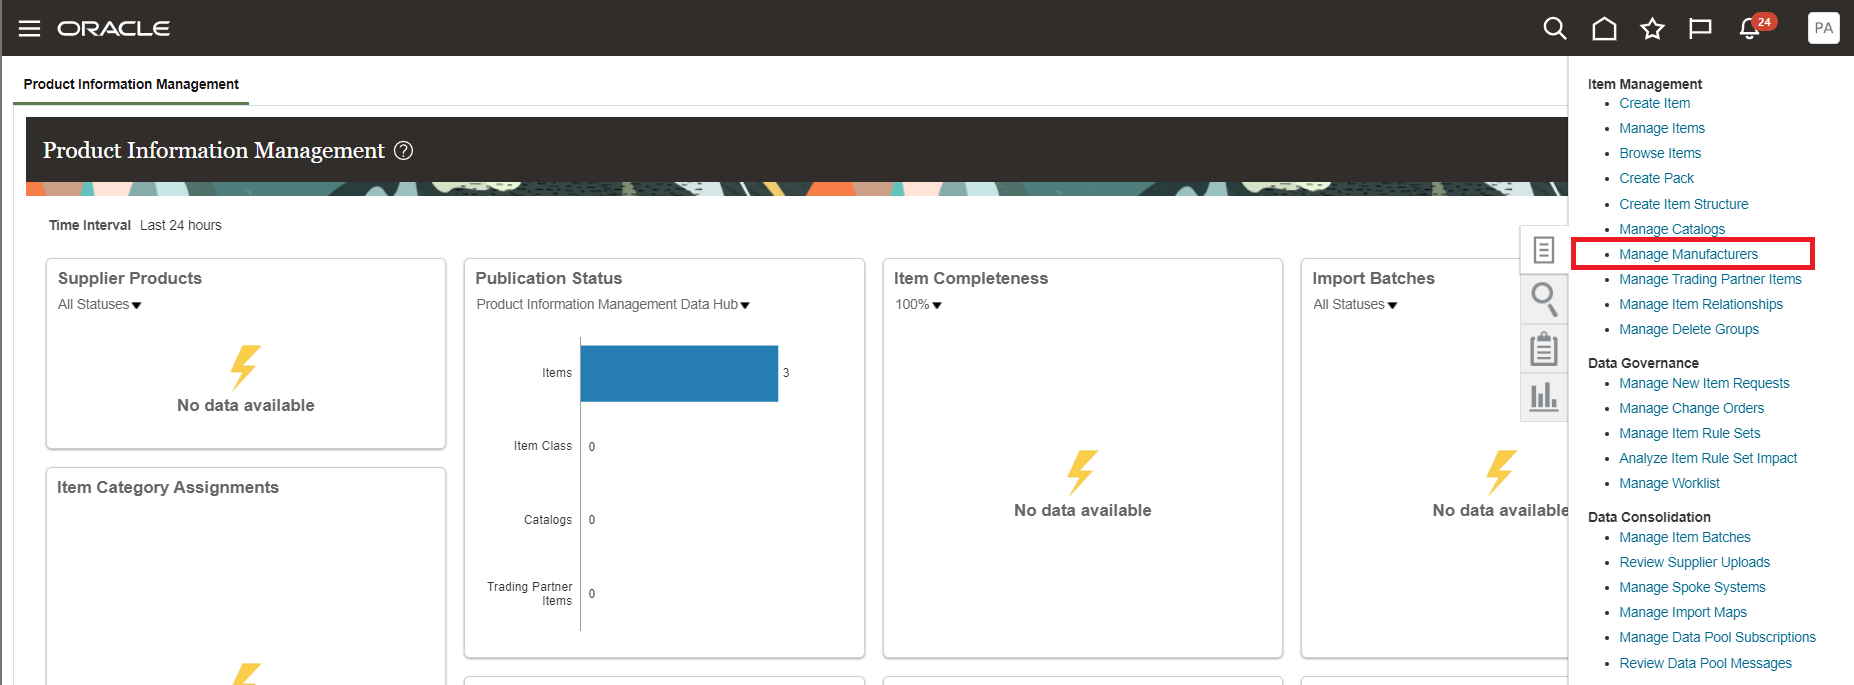Click the Oracle logo
The width and height of the screenshot is (1854, 685).
click(x=113, y=28)
